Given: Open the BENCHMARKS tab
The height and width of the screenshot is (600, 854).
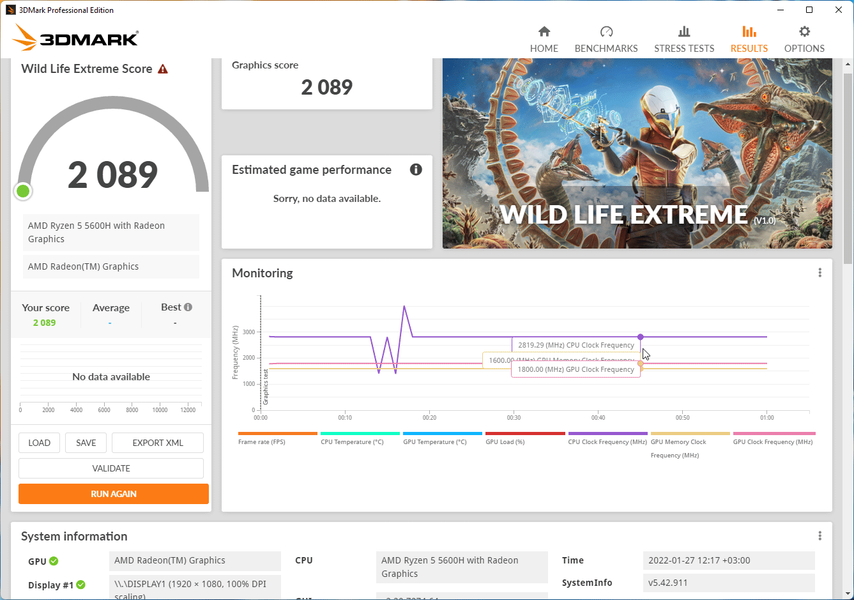Looking at the screenshot, I should point(606,39).
